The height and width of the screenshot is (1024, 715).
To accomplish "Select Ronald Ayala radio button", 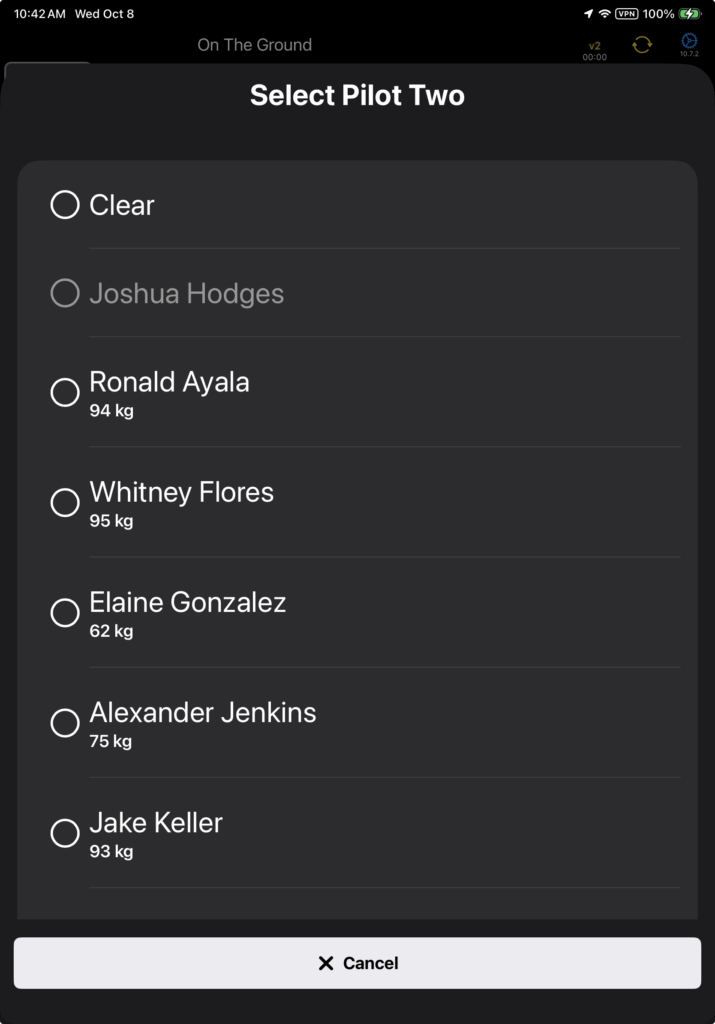I will (65, 392).
